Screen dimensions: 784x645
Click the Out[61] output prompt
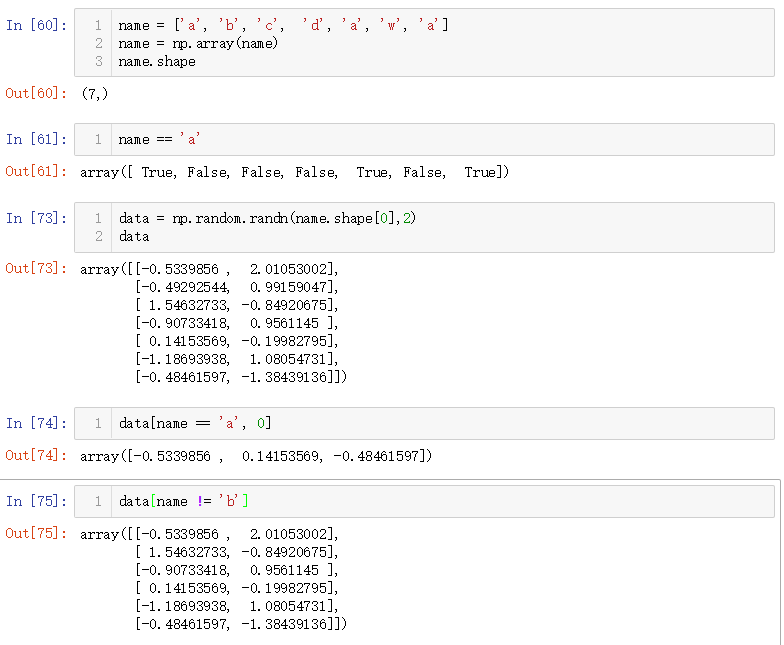tap(37, 171)
